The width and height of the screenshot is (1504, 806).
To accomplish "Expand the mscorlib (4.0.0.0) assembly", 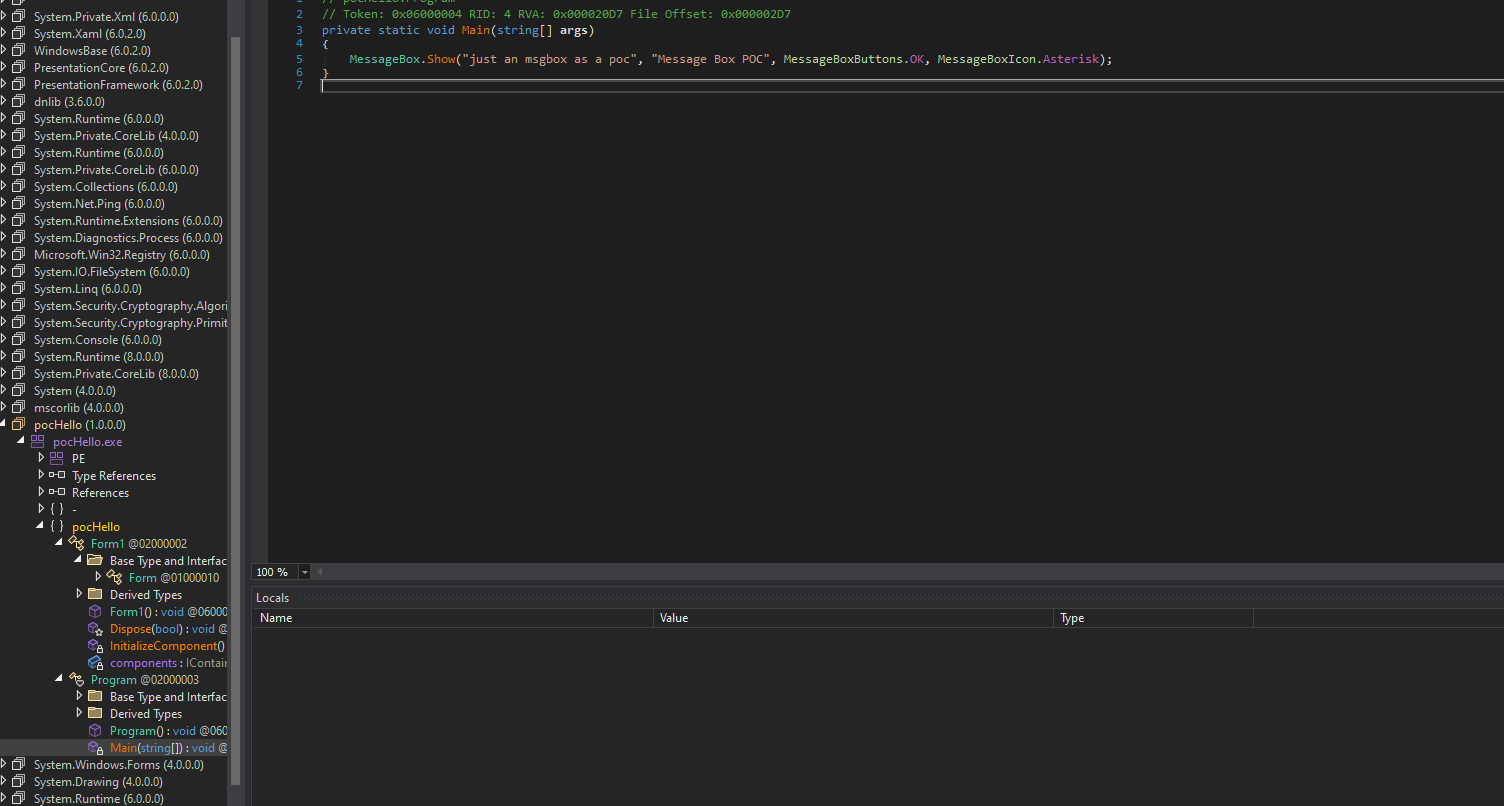I will point(3,408).
